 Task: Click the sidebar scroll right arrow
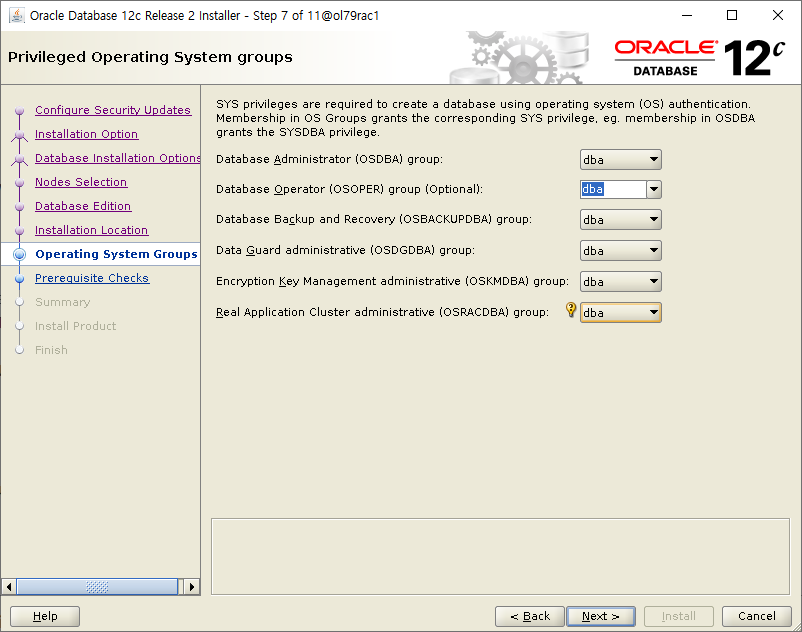[x=192, y=586]
